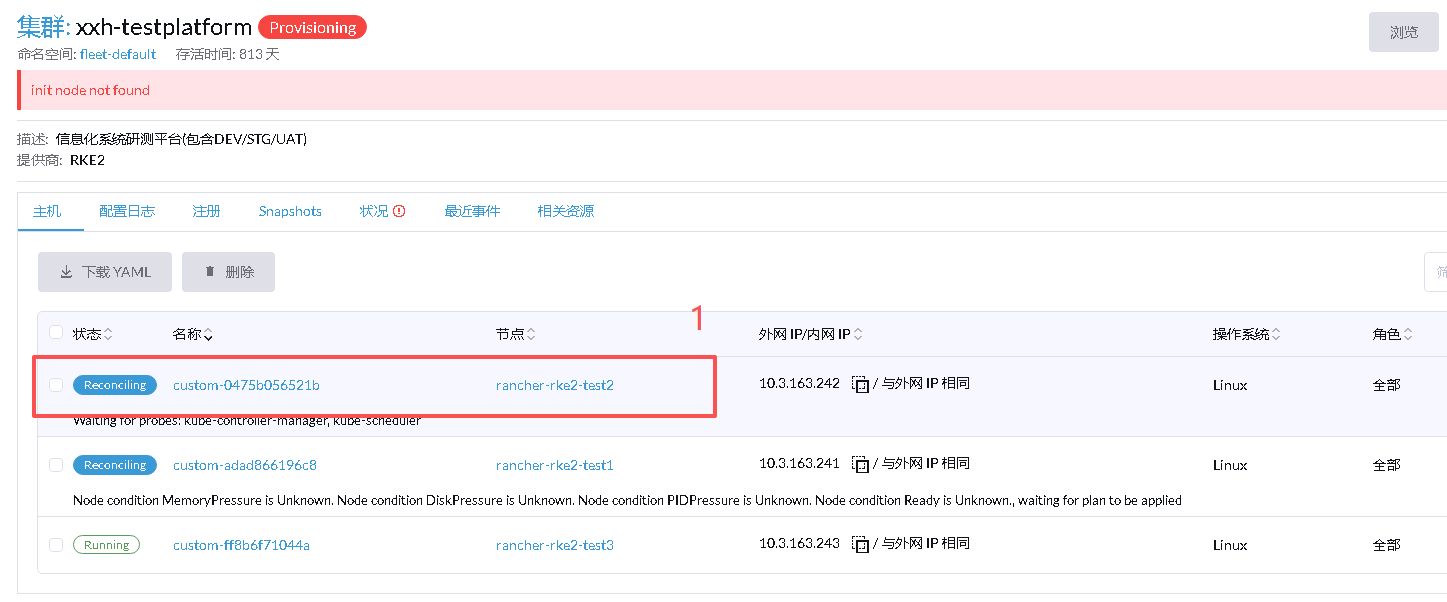The height and width of the screenshot is (602, 1447).
Task: Select checkbox for custom-adad866196c8 row
Action: click(56, 465)
